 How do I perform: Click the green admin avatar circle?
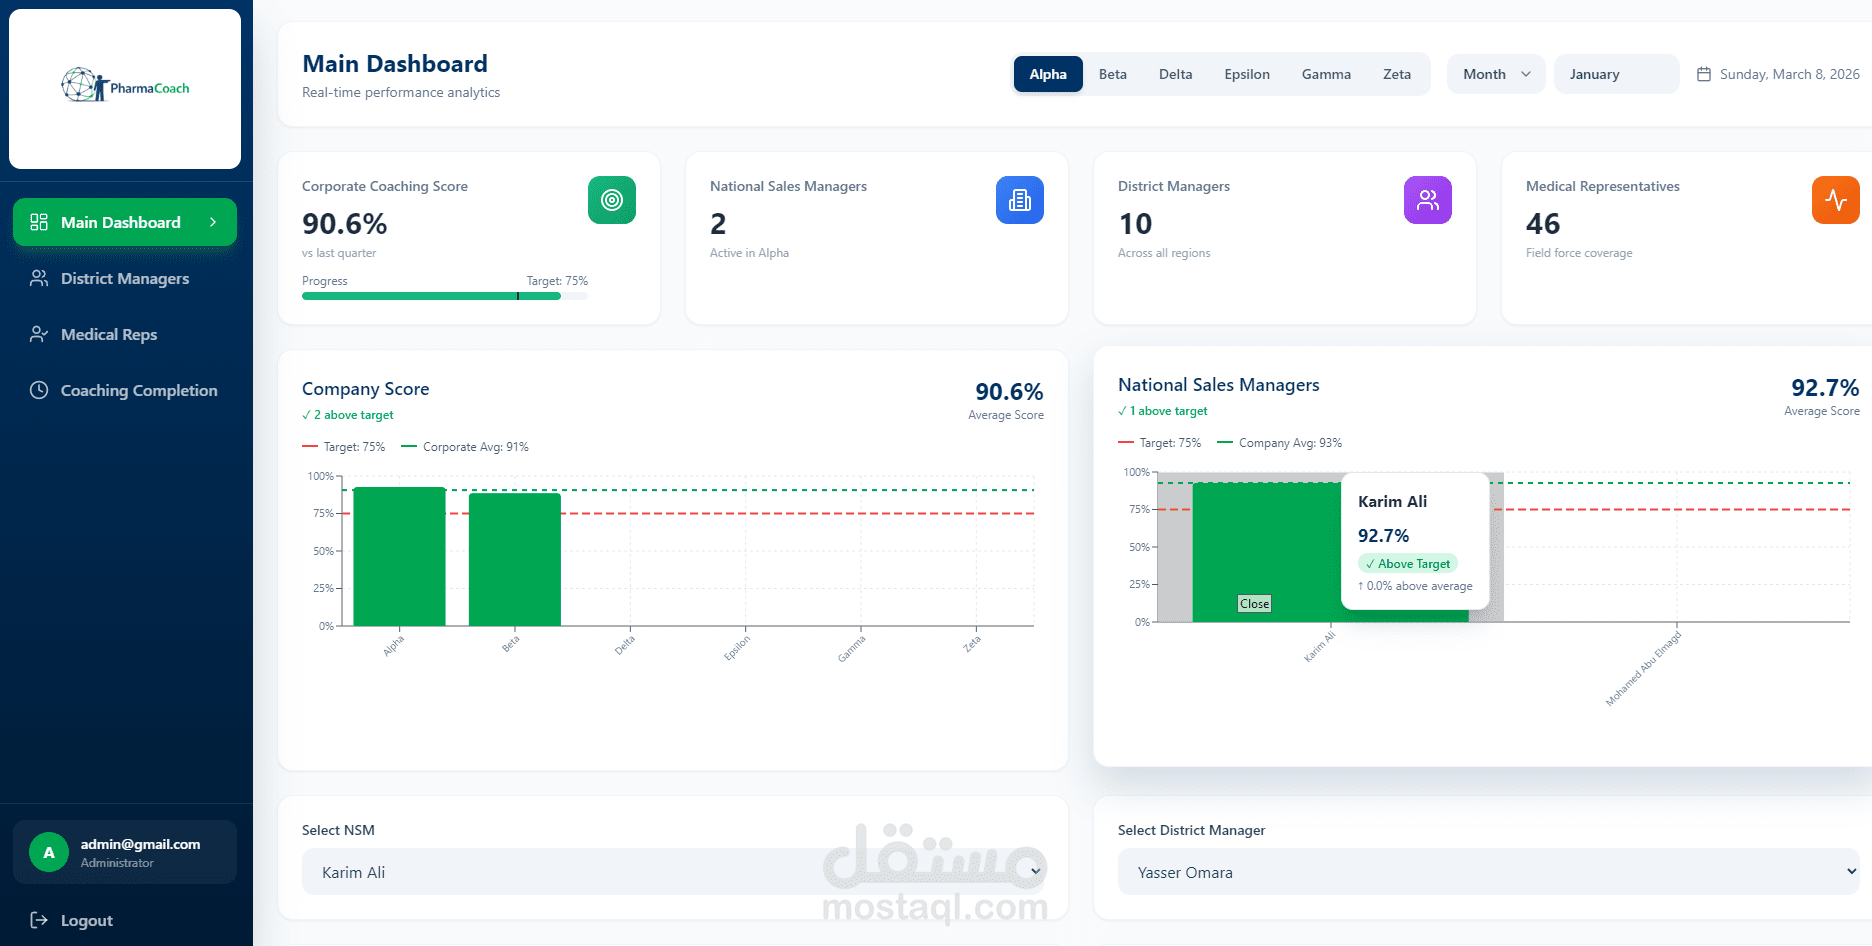point(49,852)
